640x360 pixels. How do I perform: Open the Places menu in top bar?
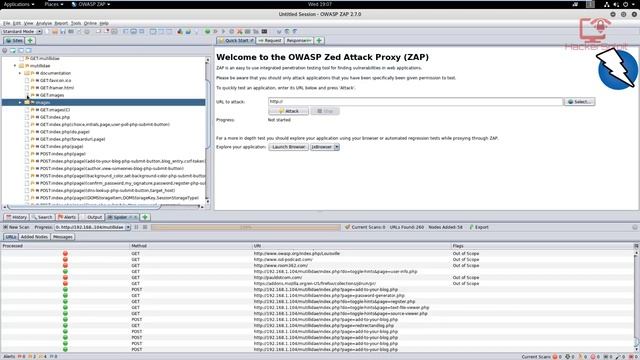(x=53, y=4)
